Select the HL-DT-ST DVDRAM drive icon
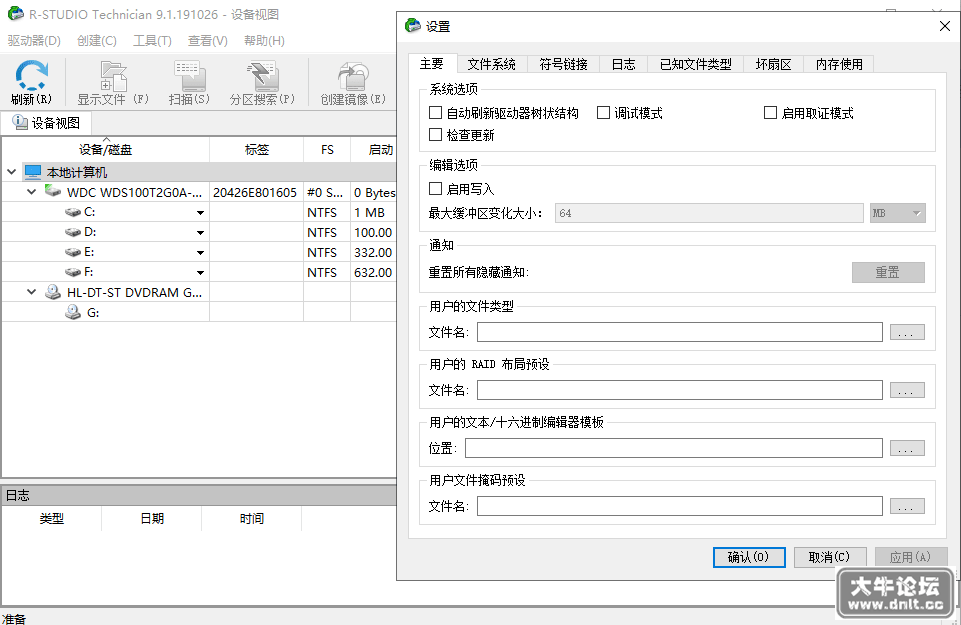 [x=53, y=292]
